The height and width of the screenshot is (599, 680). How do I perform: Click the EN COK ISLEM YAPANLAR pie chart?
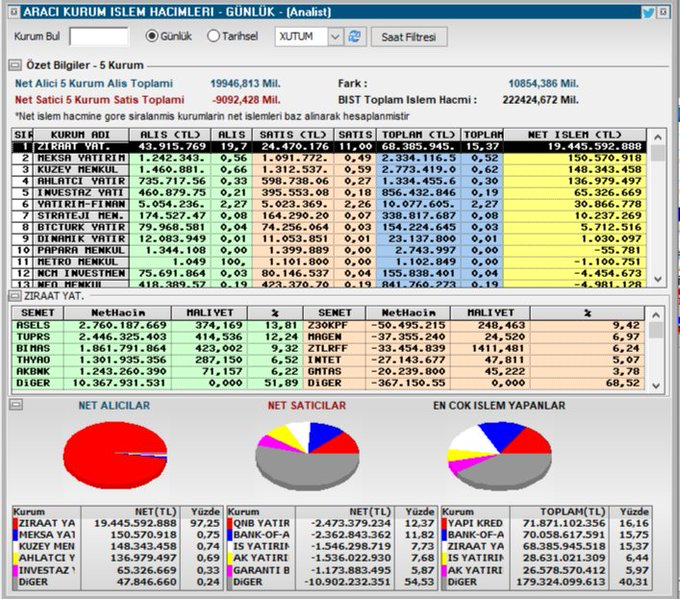[x=500, y=456]
